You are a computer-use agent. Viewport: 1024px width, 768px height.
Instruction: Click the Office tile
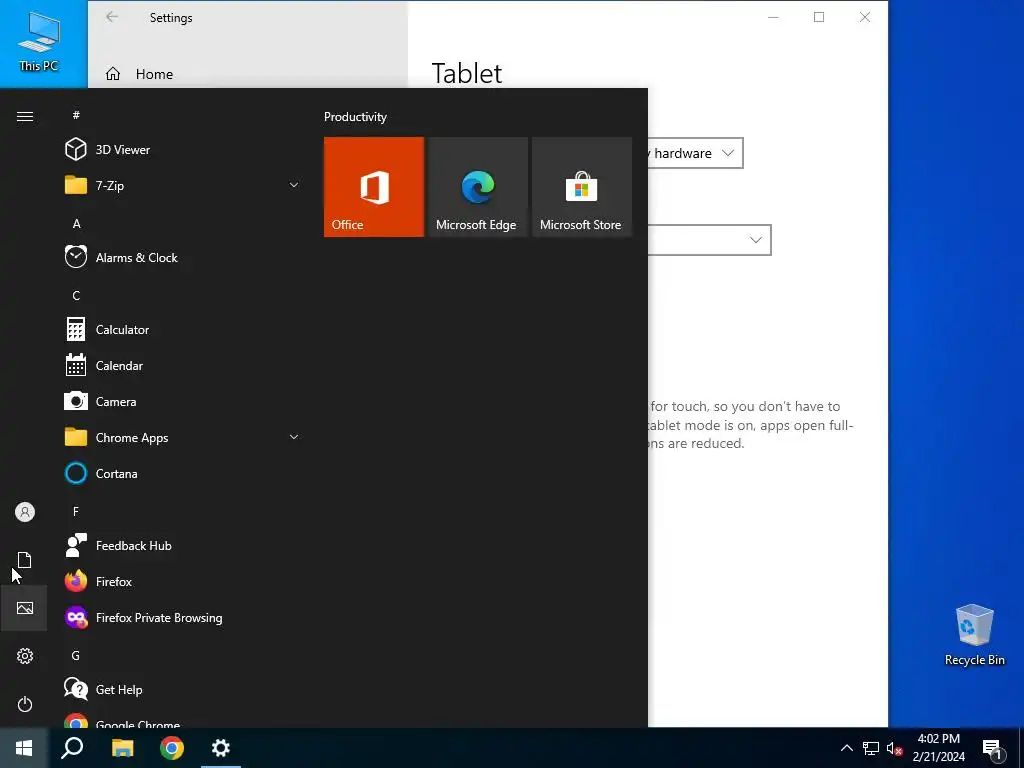(374, 187)
